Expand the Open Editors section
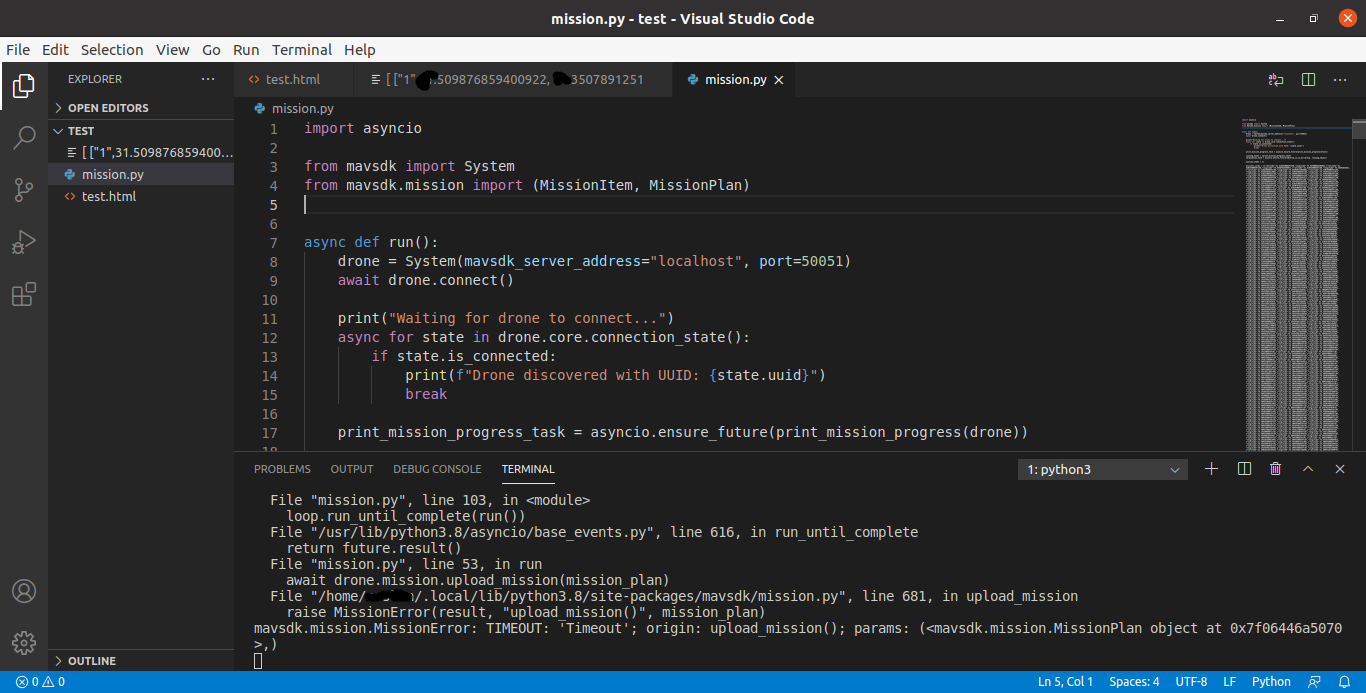 [x=141, y=108]
